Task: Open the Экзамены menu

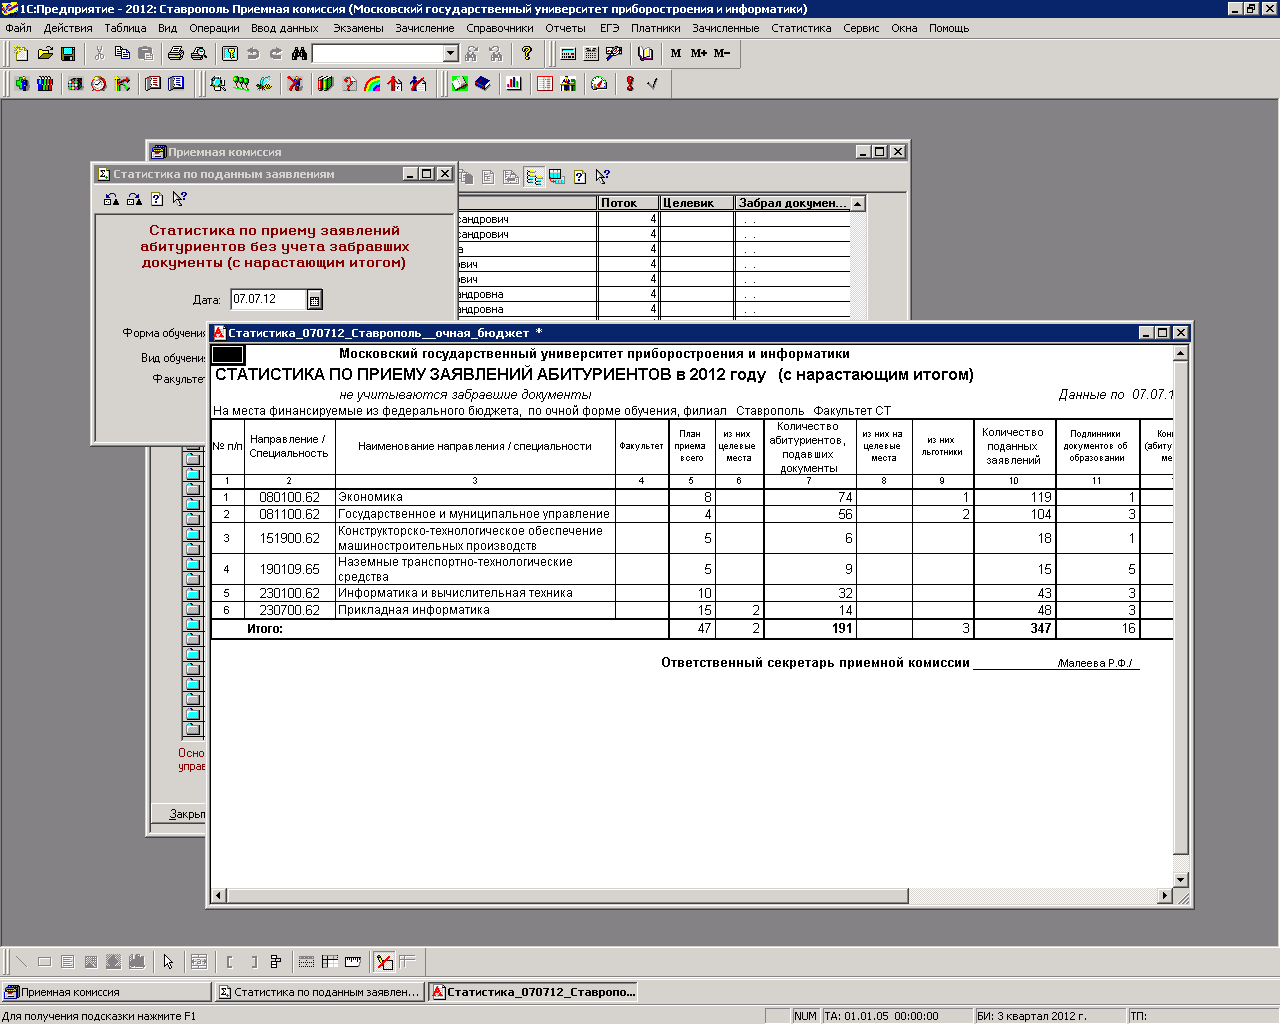Action: [358, 28]
